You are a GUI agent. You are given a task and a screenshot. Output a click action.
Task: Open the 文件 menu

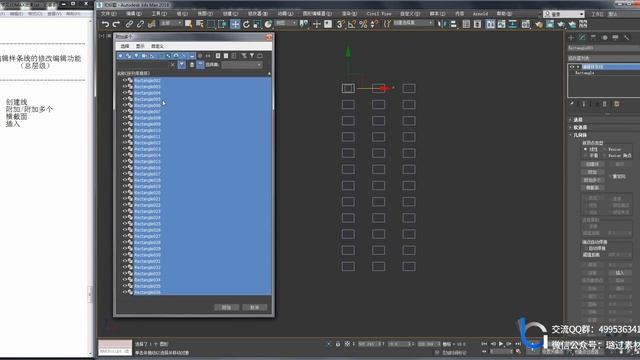tap(108, 14)
